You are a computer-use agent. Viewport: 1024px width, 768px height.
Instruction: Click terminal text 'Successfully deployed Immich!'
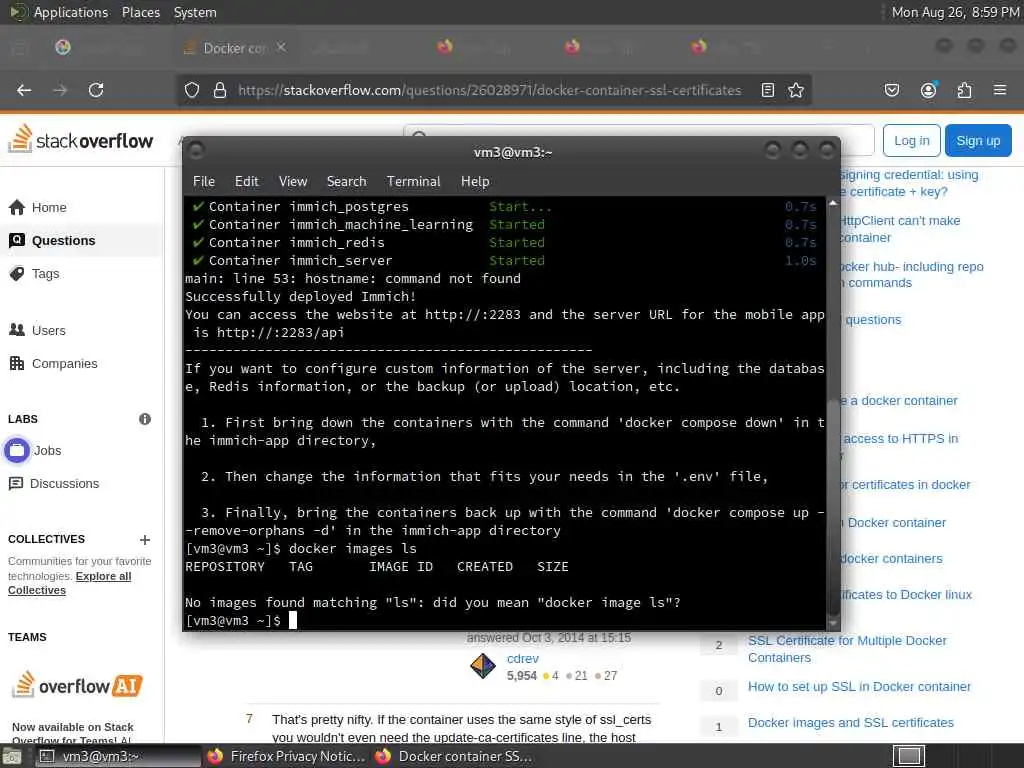point(300,296)
